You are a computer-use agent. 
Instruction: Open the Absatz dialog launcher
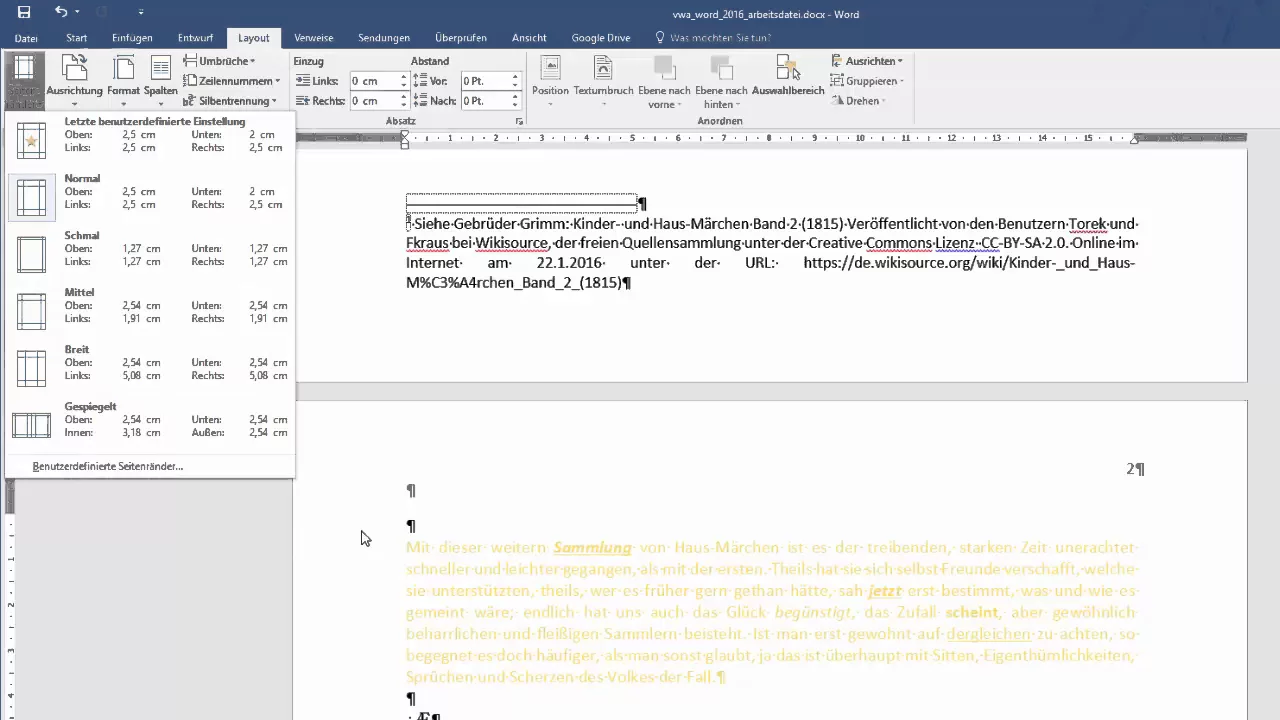(x=519, y=121)
